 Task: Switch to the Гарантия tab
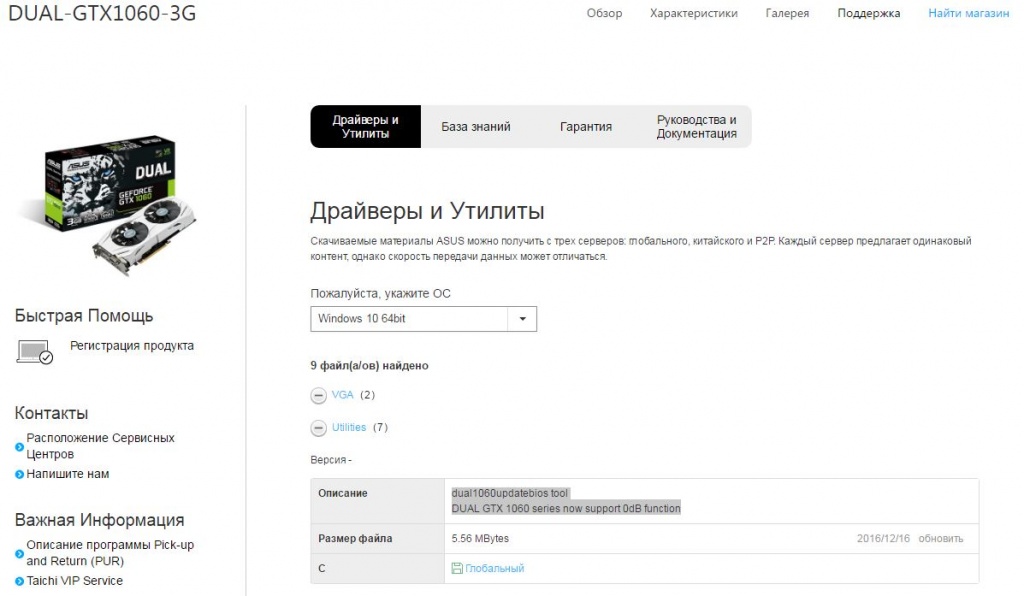[x=586, y=127]
